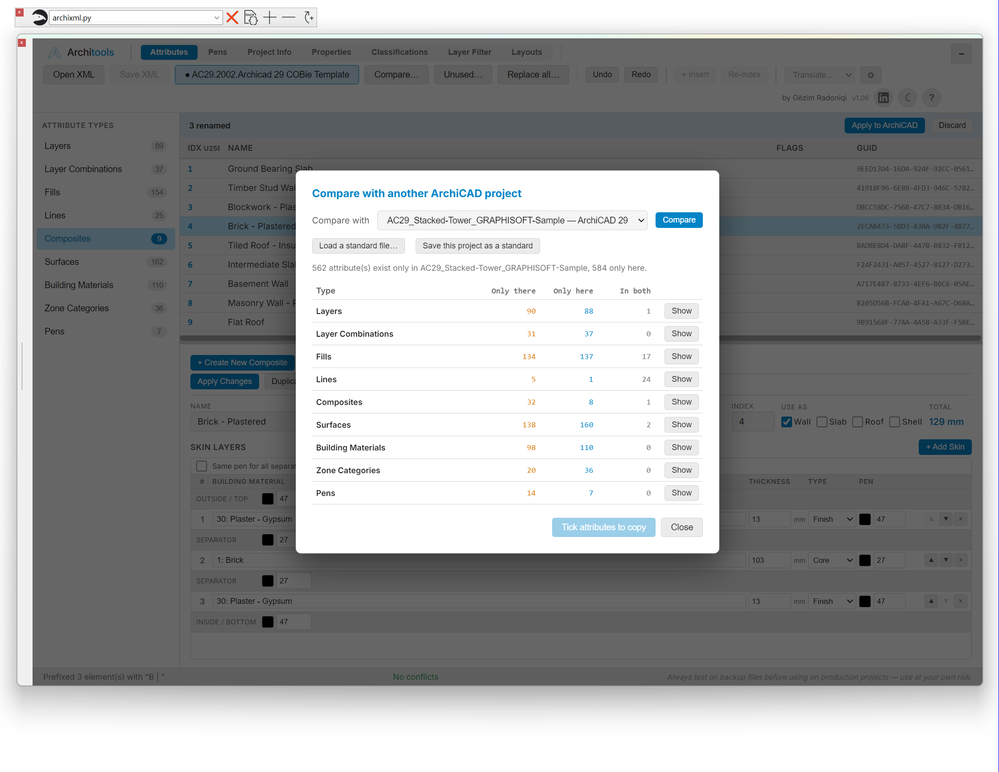Click the plus icon in script toolbar
This screenshot has height=772, width=999.
pos(270,18)
